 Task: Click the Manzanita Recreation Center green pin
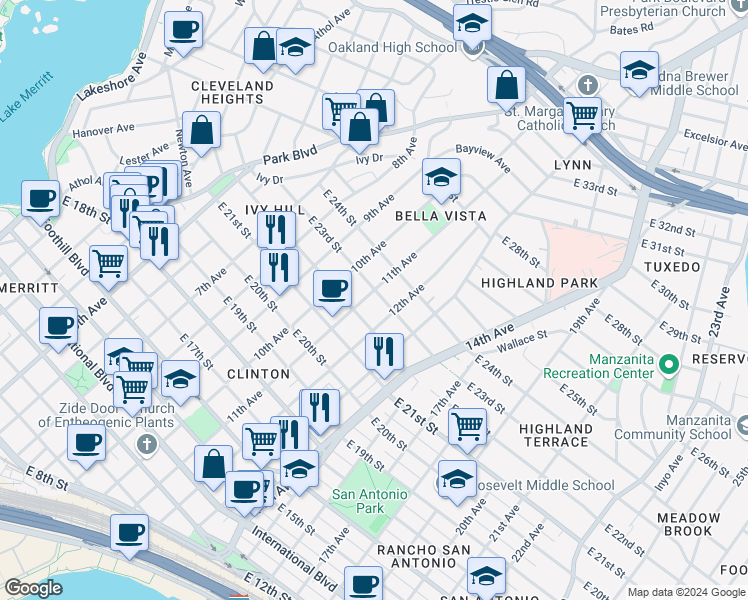[x=669, y=365]
